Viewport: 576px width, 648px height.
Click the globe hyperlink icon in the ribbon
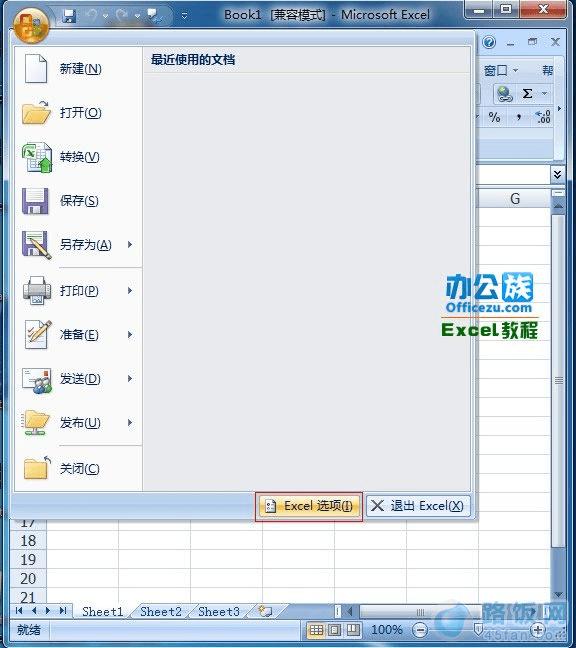pyautogui.click(x=504, y=94)
